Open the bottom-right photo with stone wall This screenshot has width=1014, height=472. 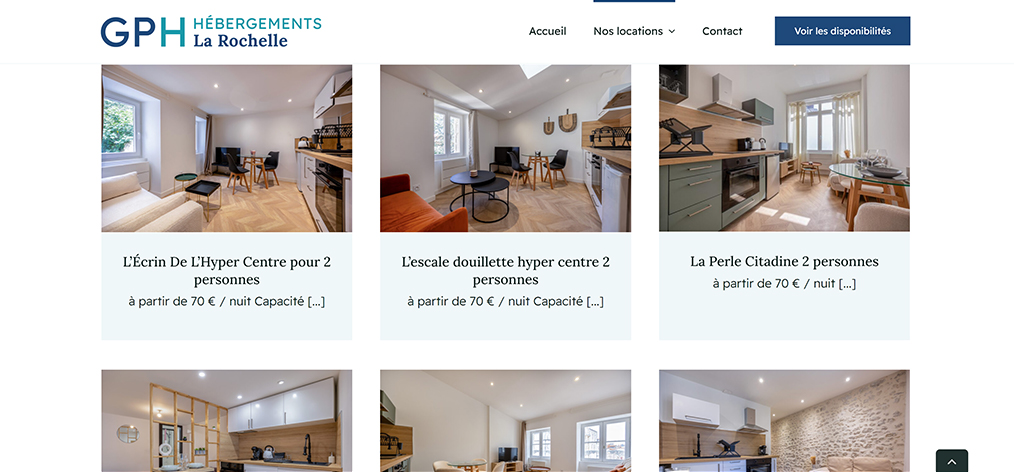784,421
